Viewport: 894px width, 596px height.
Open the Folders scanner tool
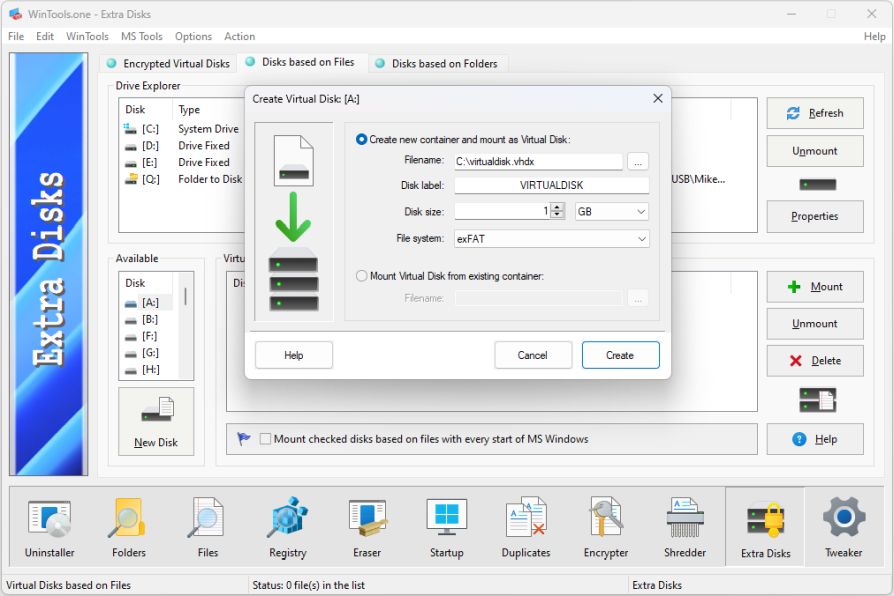click(129, 527)
